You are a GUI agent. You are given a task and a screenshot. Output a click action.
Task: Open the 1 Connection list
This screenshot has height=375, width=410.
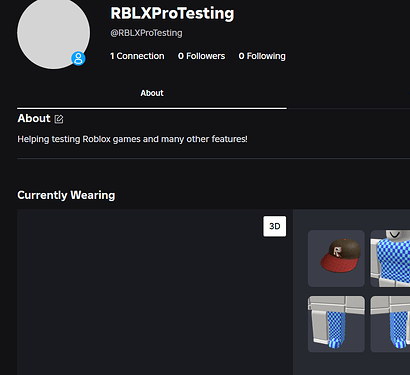pyautogui.click(x=137, y=56)
